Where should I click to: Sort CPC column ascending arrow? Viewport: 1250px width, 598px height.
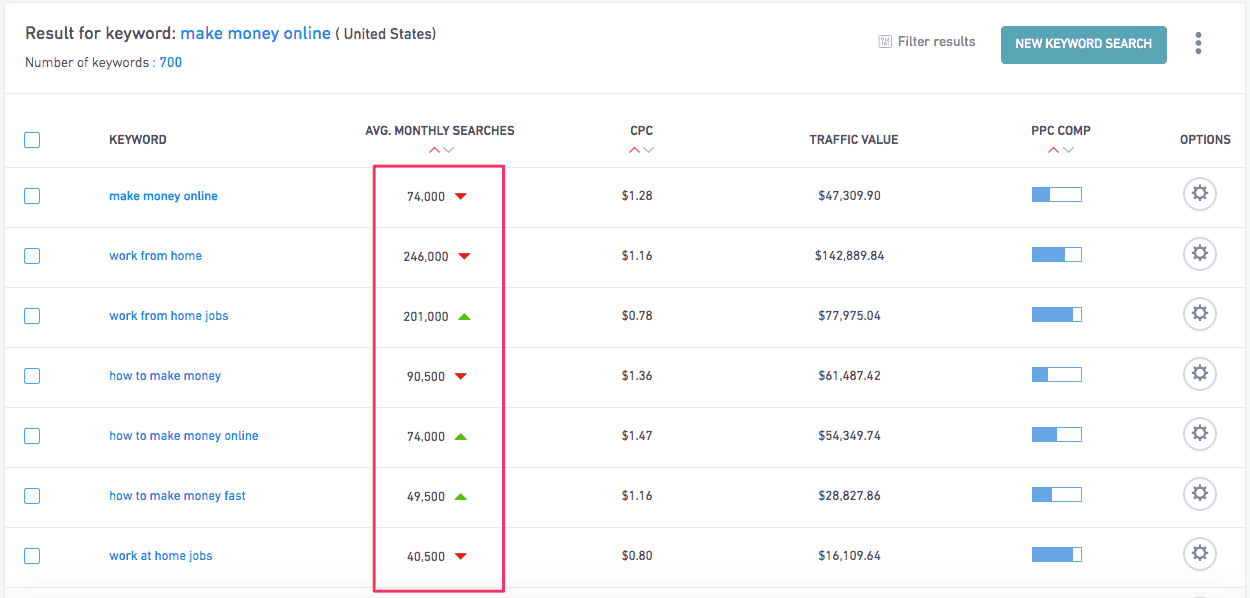click(x=634, y=151)
